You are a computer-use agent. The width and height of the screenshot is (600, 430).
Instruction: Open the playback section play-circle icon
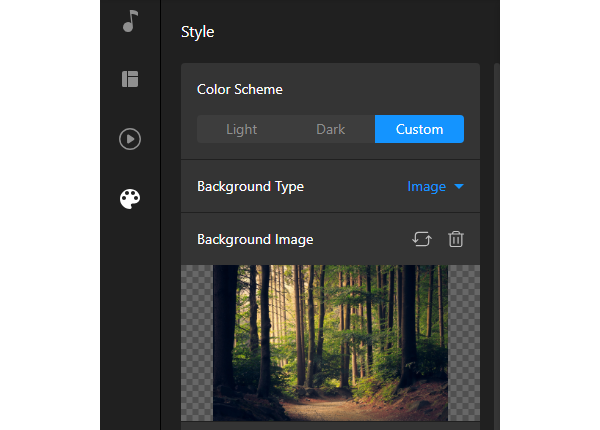pos(130,139)
